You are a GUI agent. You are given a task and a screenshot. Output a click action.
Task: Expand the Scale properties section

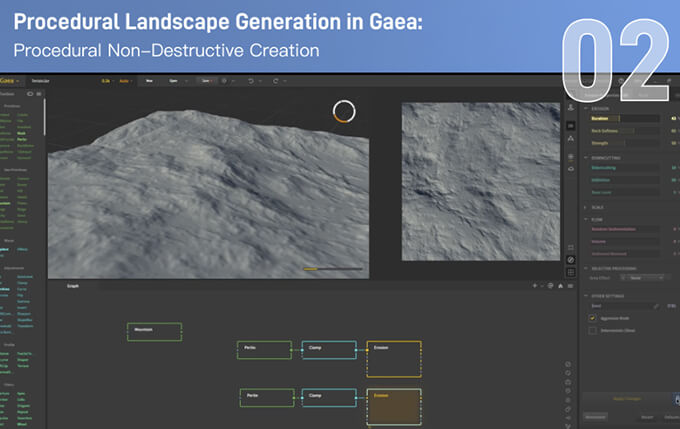point(586,207)
